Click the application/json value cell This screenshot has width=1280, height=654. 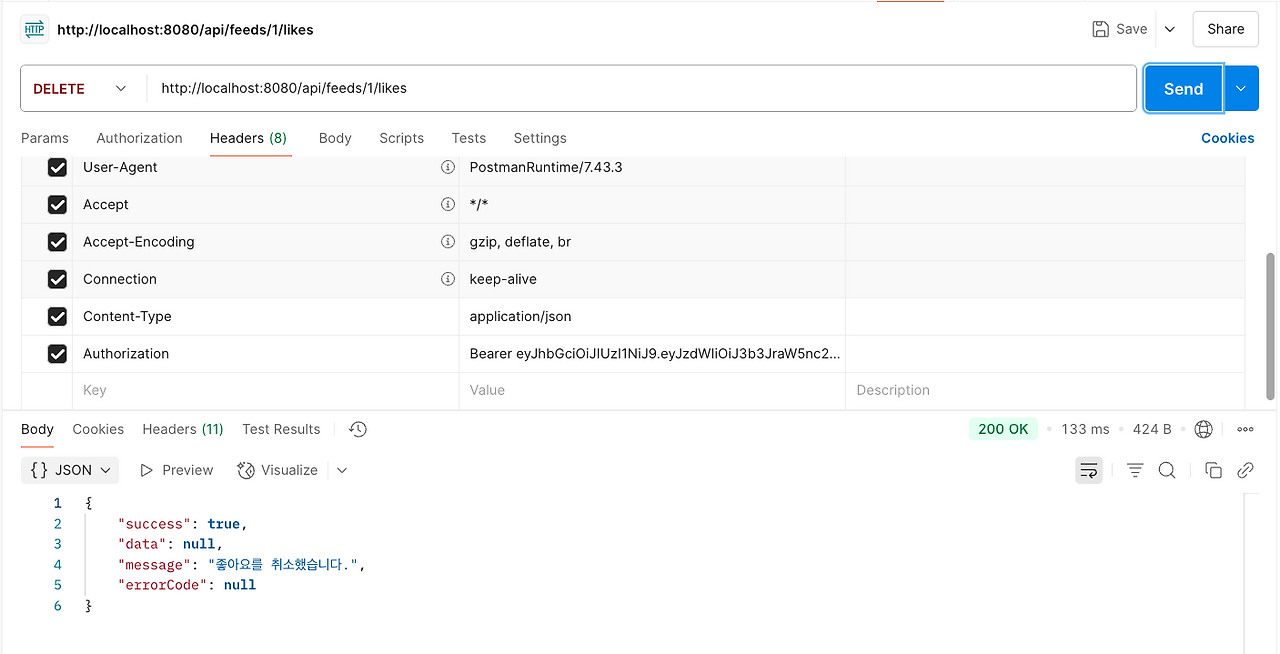click(x=652, y=316)
